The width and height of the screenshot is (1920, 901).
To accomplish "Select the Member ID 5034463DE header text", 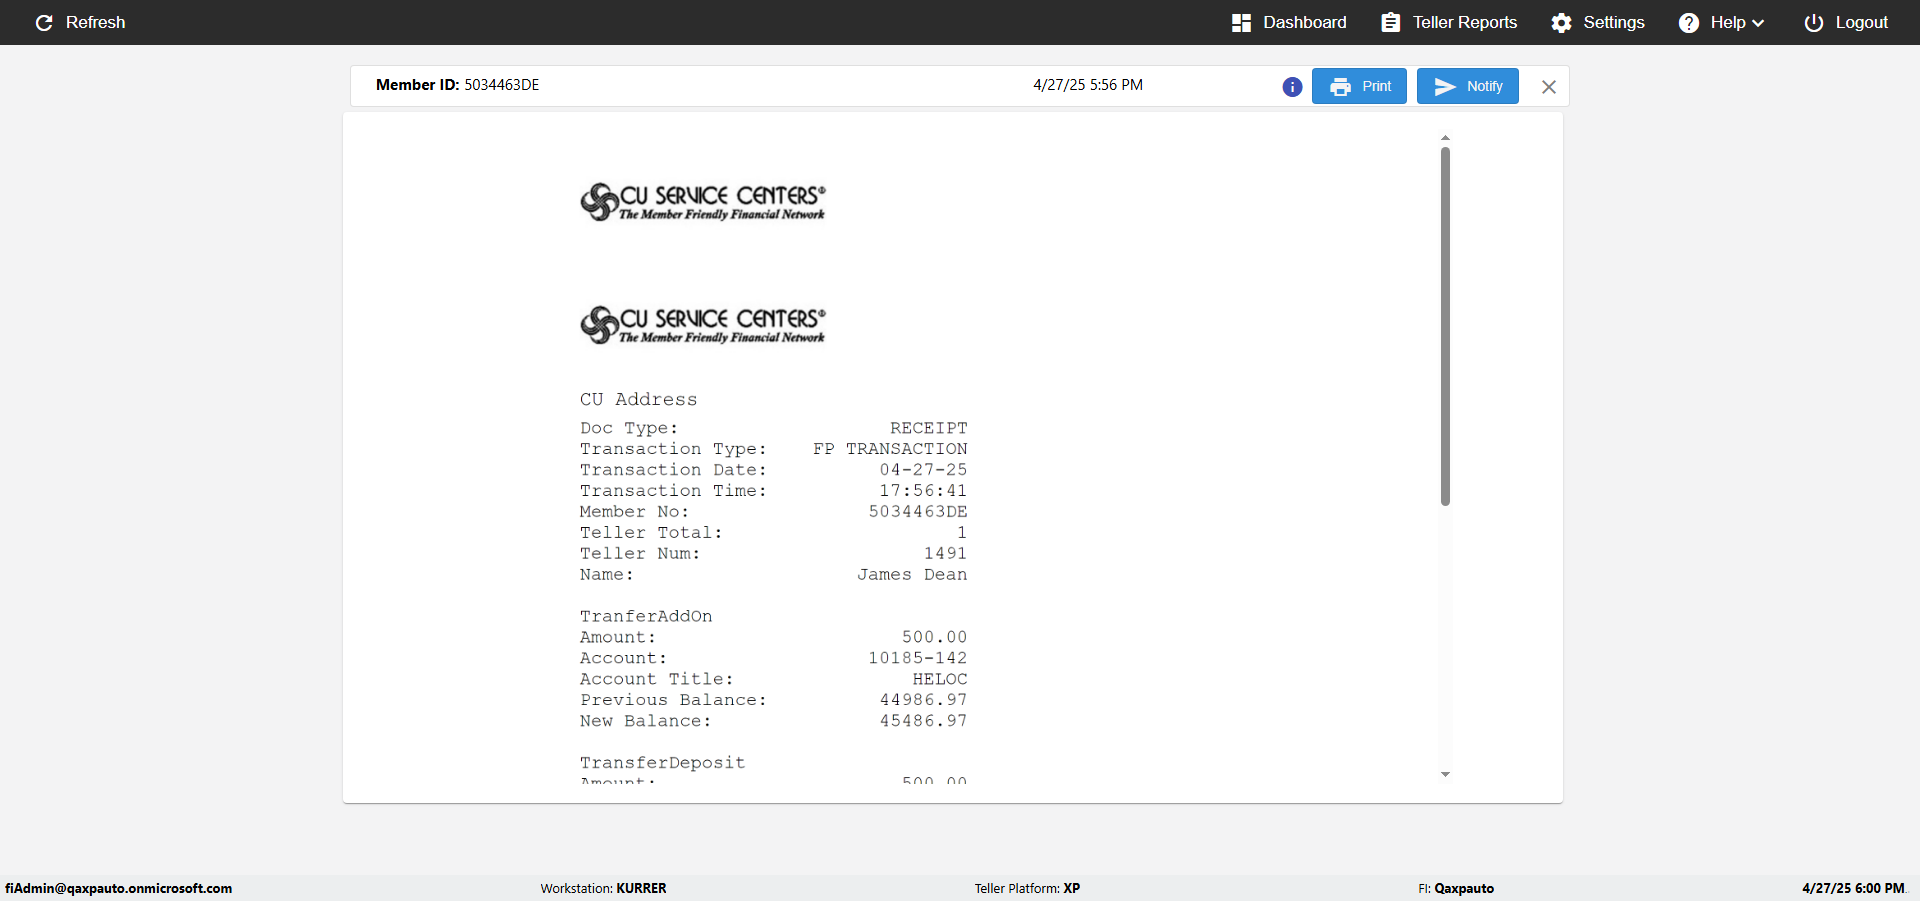I will pyautogui.click(x=457, y=85).
